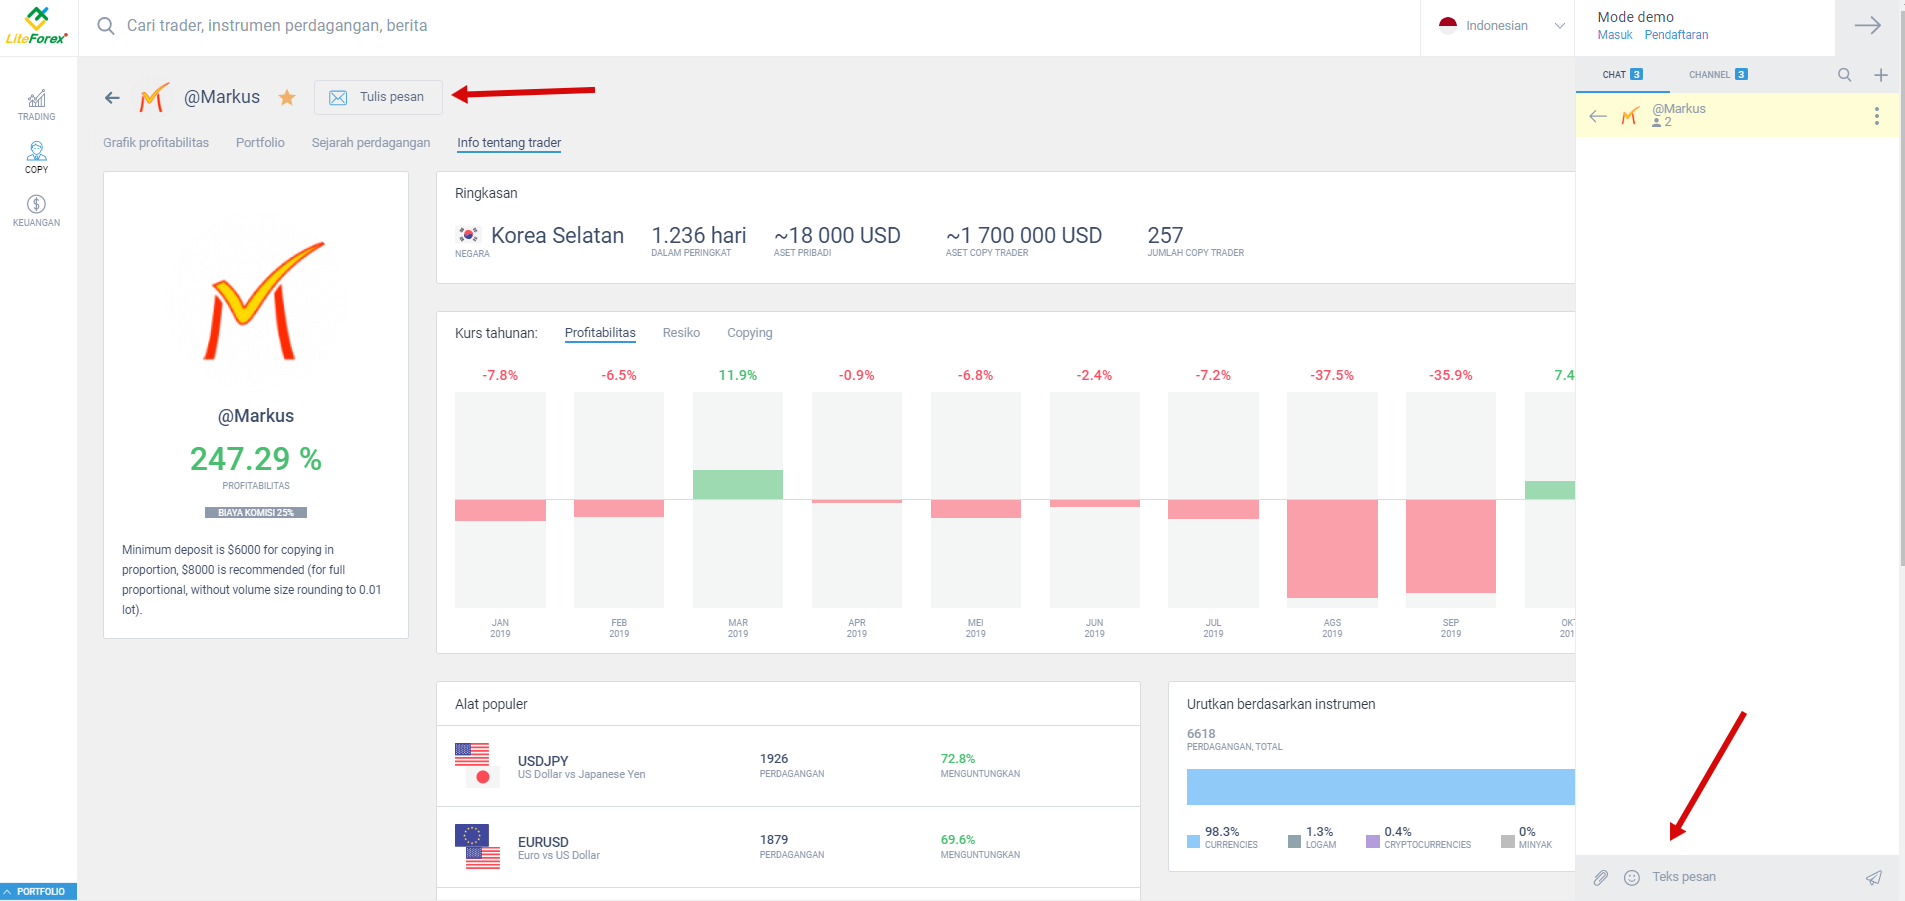The height and width of the screenshot is (901, 1905).
Task: Open the Pendaftaran link
Action: (1677, 34)
